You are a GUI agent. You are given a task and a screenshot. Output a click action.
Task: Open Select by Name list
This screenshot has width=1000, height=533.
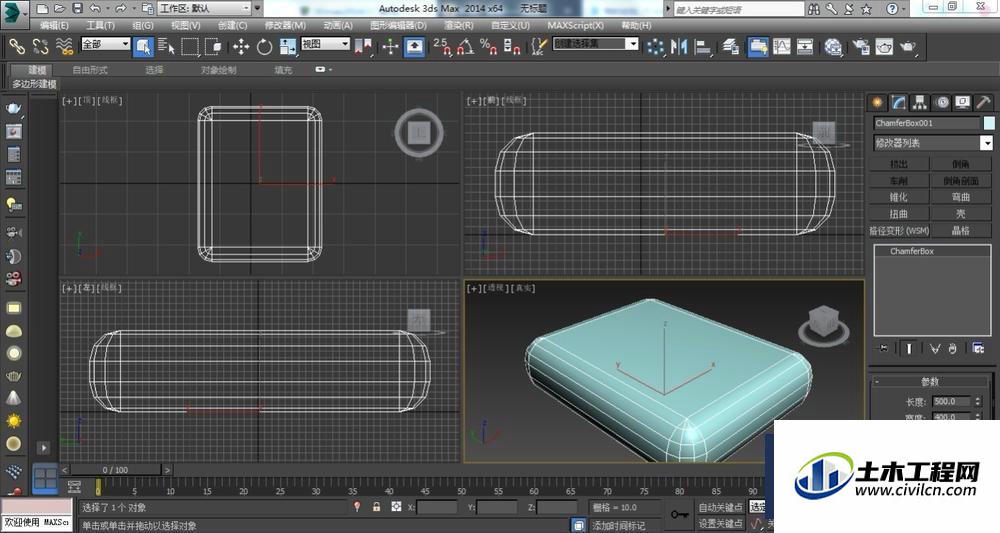(166, 47)
